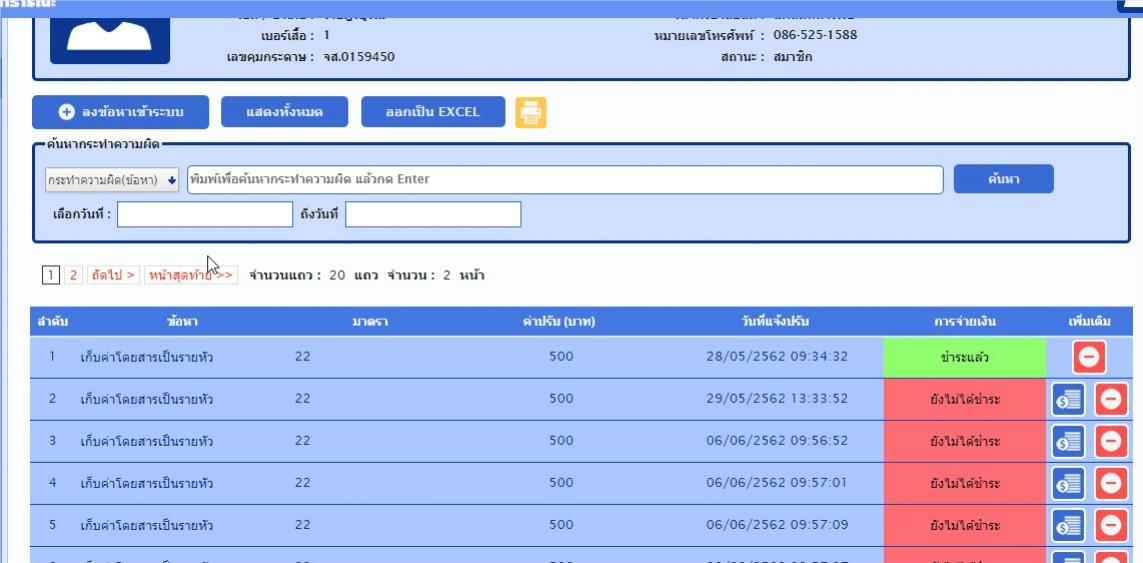Click the แสดงทั้งหมด button
This screenshot has height=563, width=1143.
tap(284, 112)
